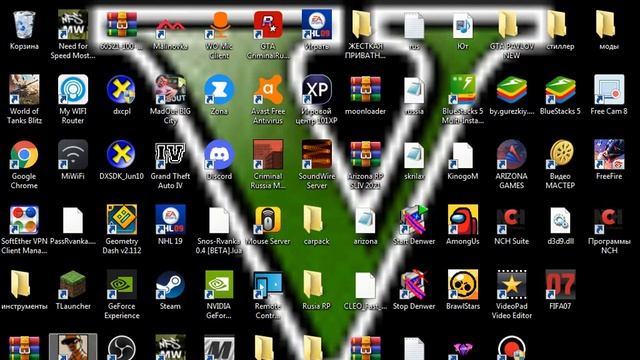The width and height of the screenshot is (640, 360).
Task: Open the MiWiFi app
Action: point(73,155)
